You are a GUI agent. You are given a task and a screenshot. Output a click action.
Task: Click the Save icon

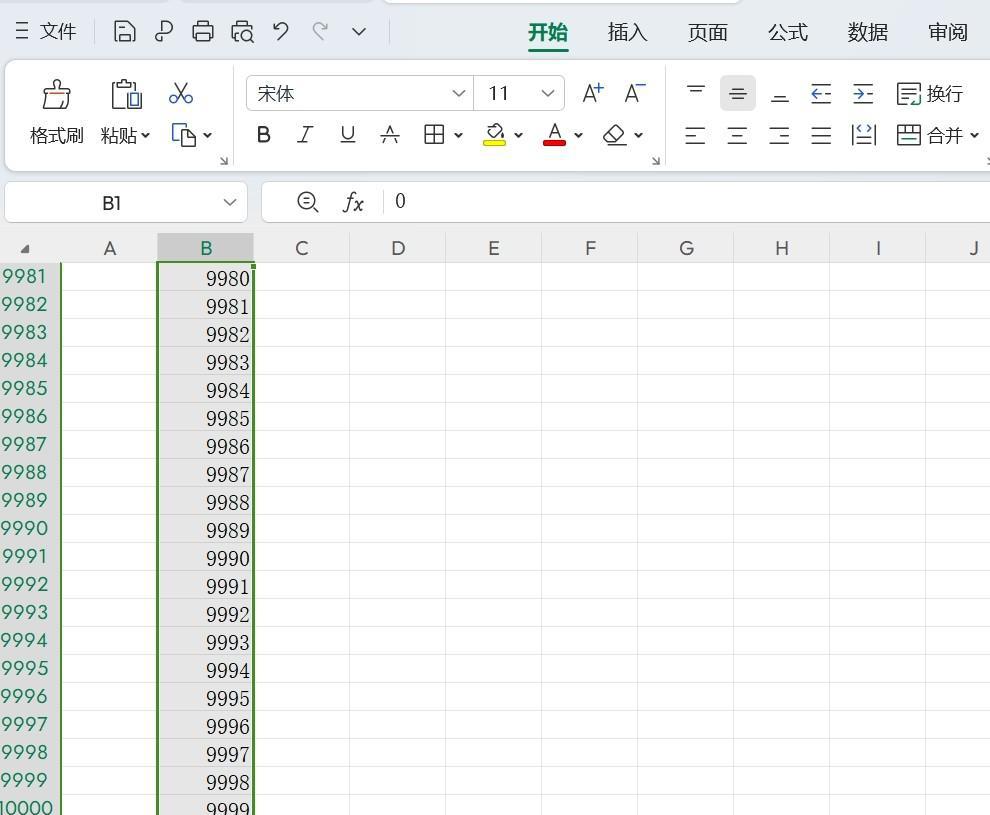click(x=124, y=31)
